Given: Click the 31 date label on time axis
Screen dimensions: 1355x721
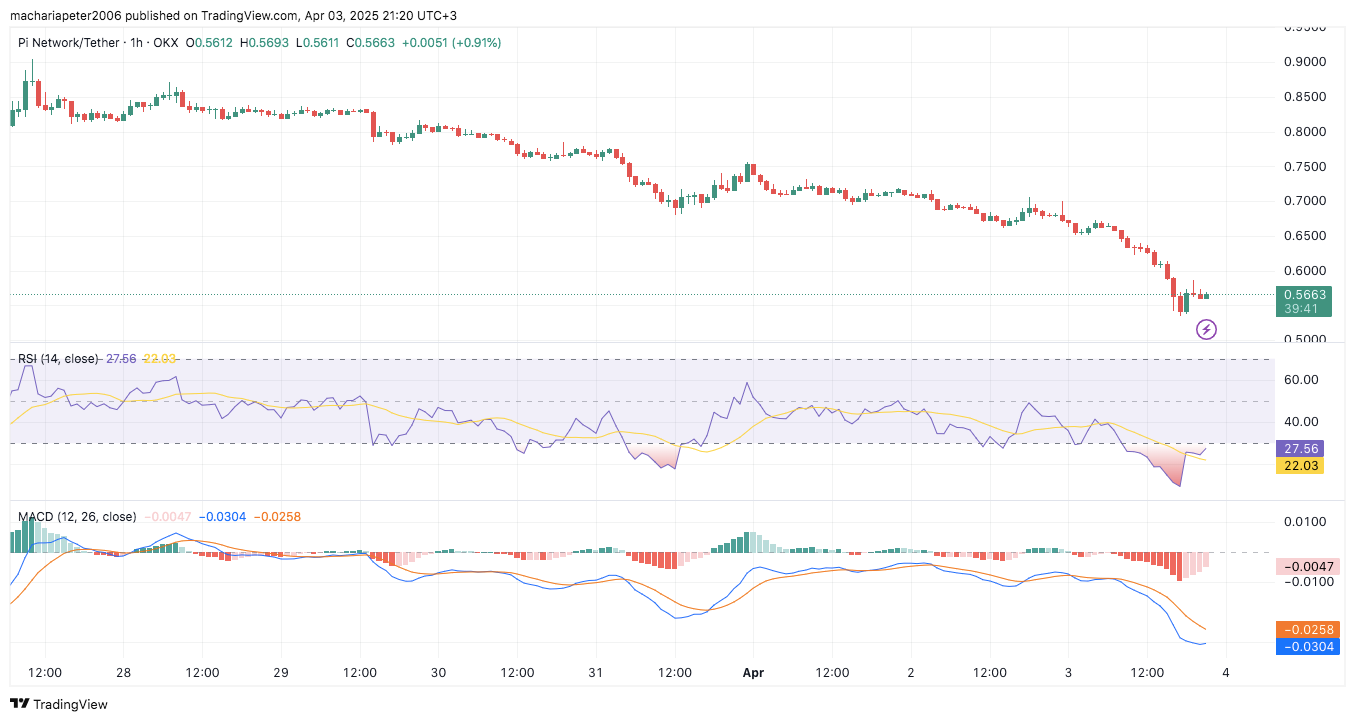Looking at the screenshot, I should (x=596, y=673).
